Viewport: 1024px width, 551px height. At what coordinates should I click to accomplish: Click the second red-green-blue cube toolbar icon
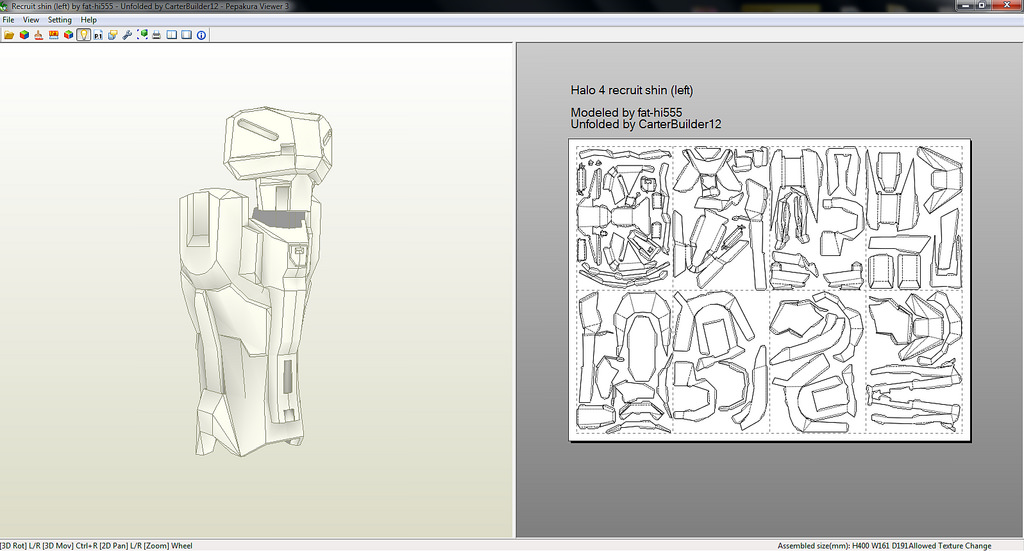69,35
